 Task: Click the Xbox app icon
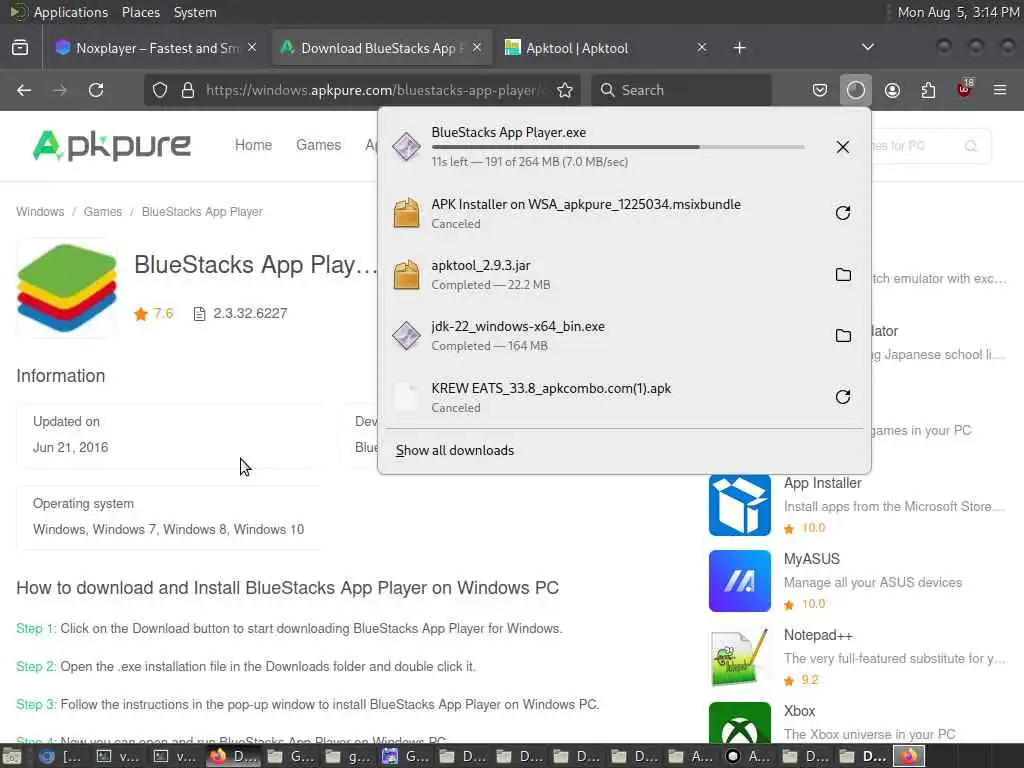coord(740,723)
